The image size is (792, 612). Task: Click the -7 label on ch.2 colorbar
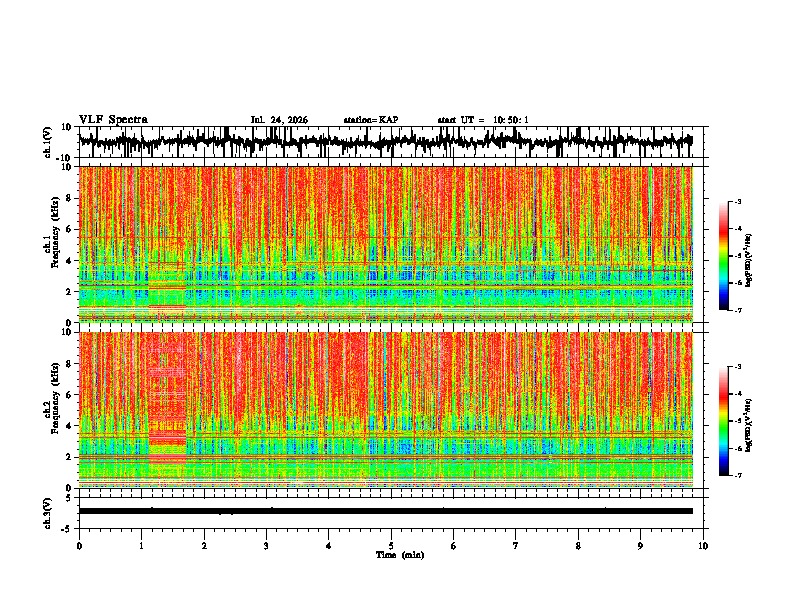pos(737,476)
